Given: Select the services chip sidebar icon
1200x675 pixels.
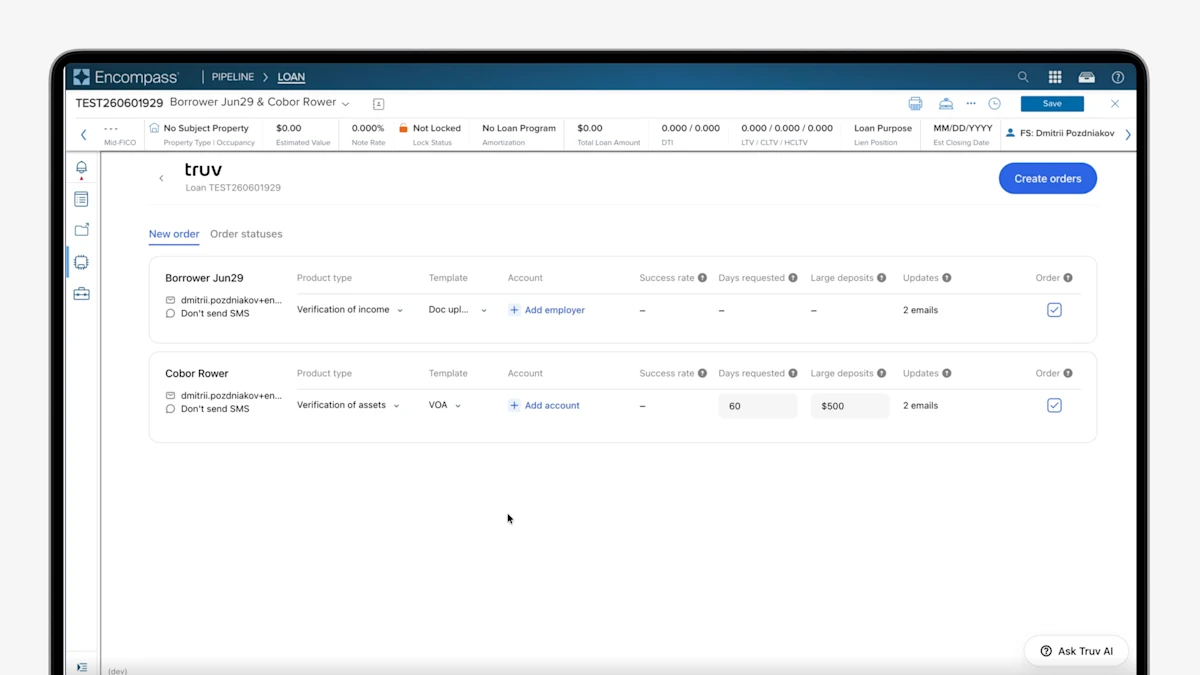Looking at the screenshot, I should point(81,262).
